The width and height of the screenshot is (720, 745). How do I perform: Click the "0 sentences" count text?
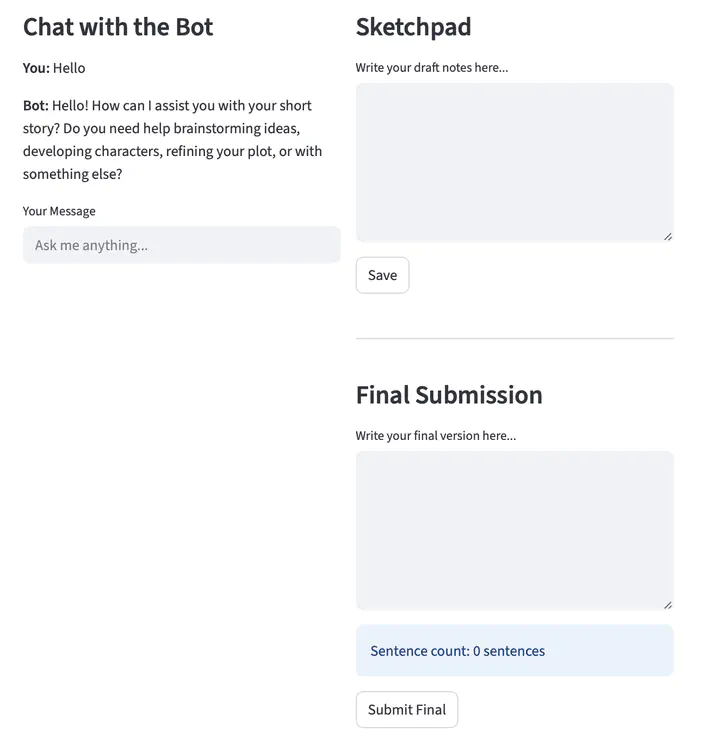click(509, 651)
